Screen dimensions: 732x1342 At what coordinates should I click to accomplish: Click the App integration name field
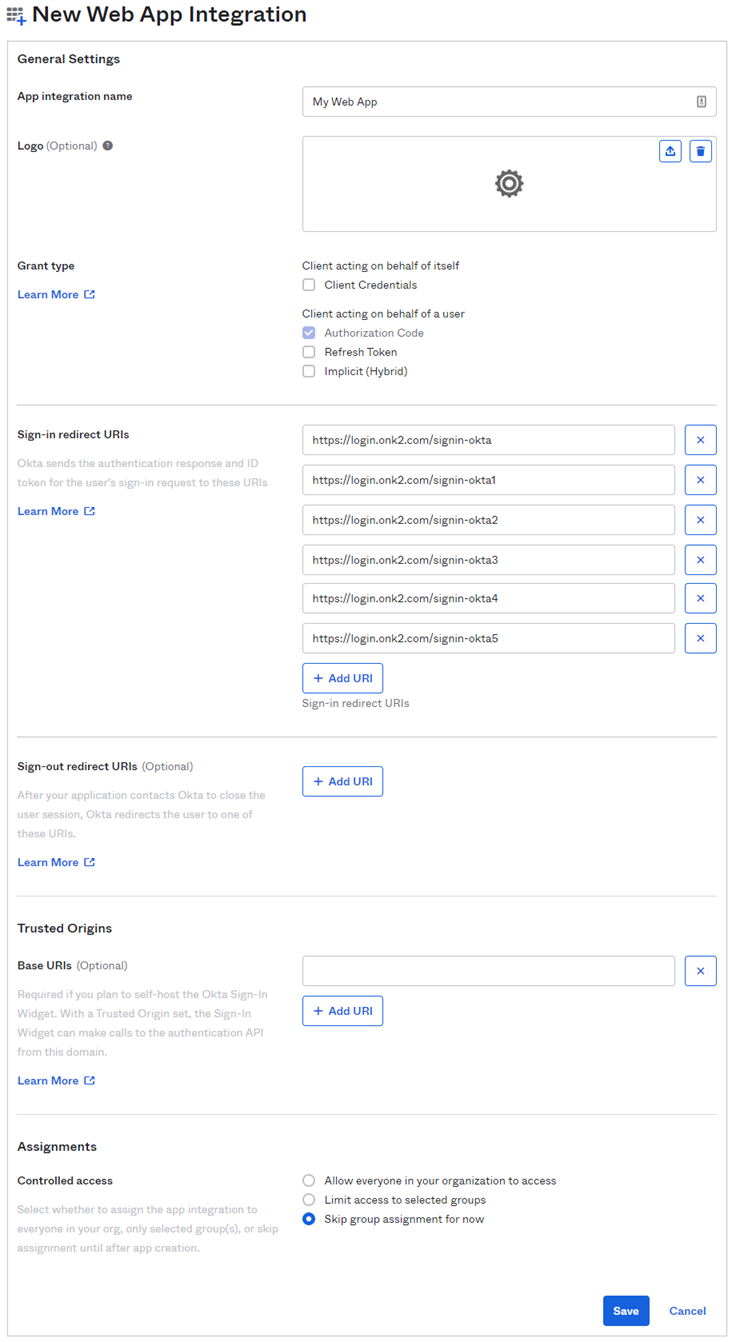pyautogui.click(x=500, y=102)
